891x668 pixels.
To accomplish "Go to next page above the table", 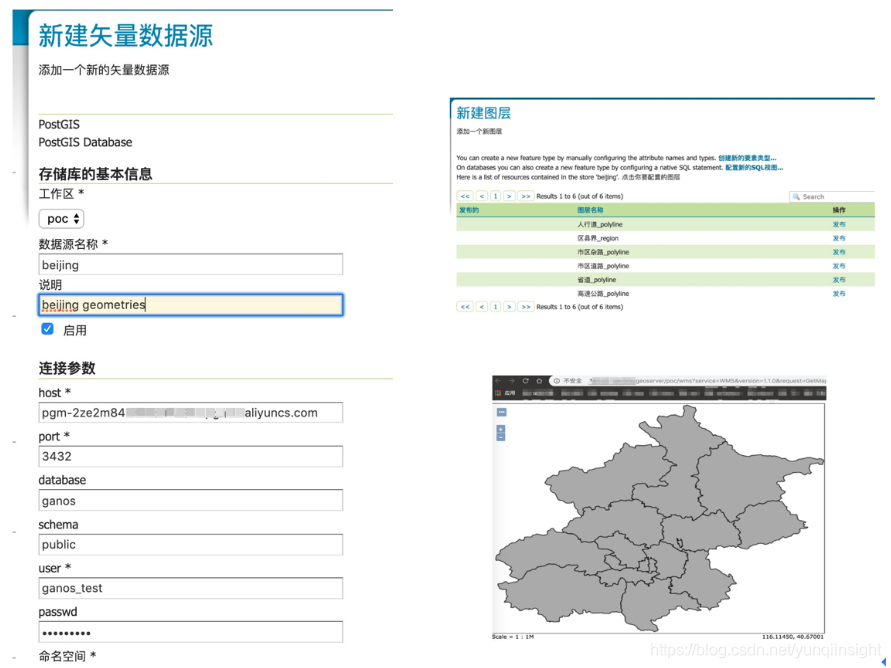I will (509, 196).
